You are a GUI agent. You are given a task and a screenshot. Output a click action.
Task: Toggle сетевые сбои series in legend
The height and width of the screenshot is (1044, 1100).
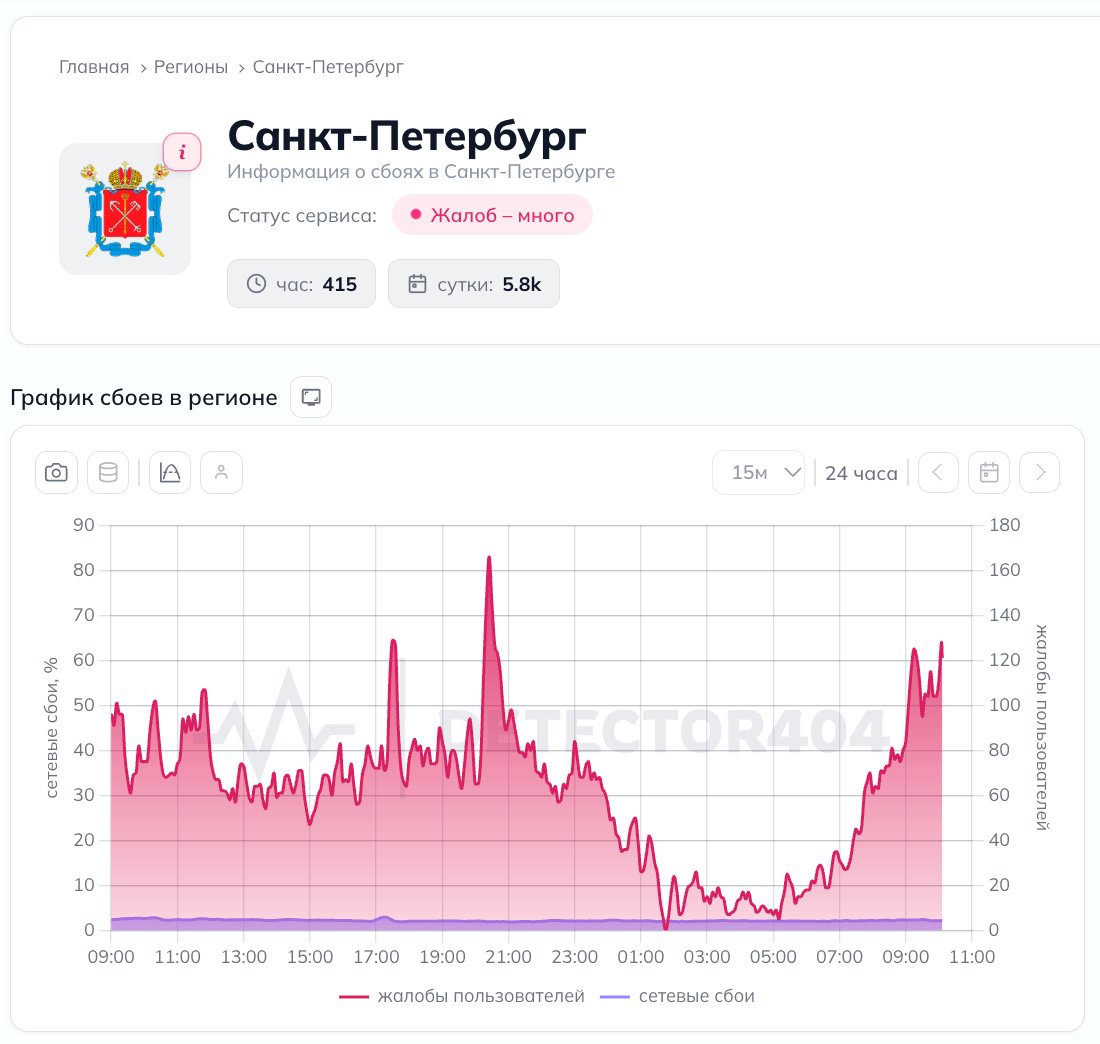[x=678, y=996]
